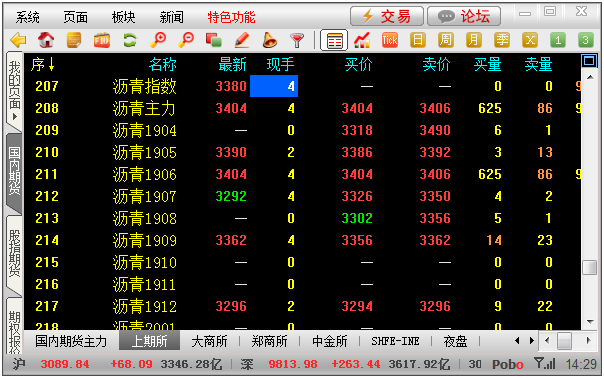Click vertical scrollbar up arrow
The width and height of the screenshot is (604, 378).
click(x=590, y=77)
